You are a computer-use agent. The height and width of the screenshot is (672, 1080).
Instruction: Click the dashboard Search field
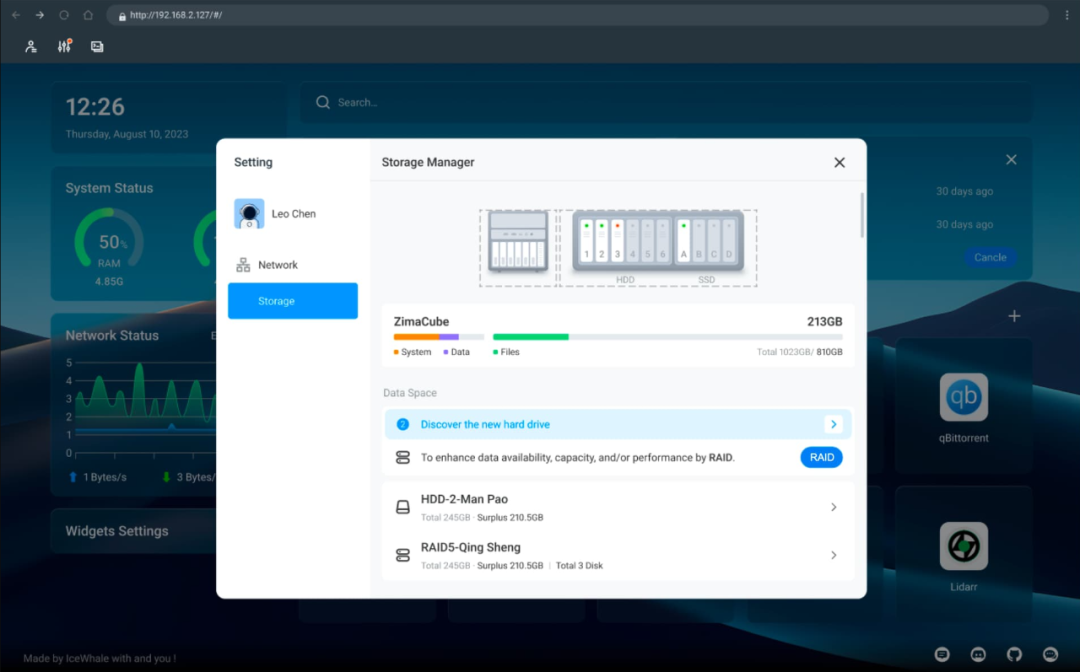(x=660, y=102)
